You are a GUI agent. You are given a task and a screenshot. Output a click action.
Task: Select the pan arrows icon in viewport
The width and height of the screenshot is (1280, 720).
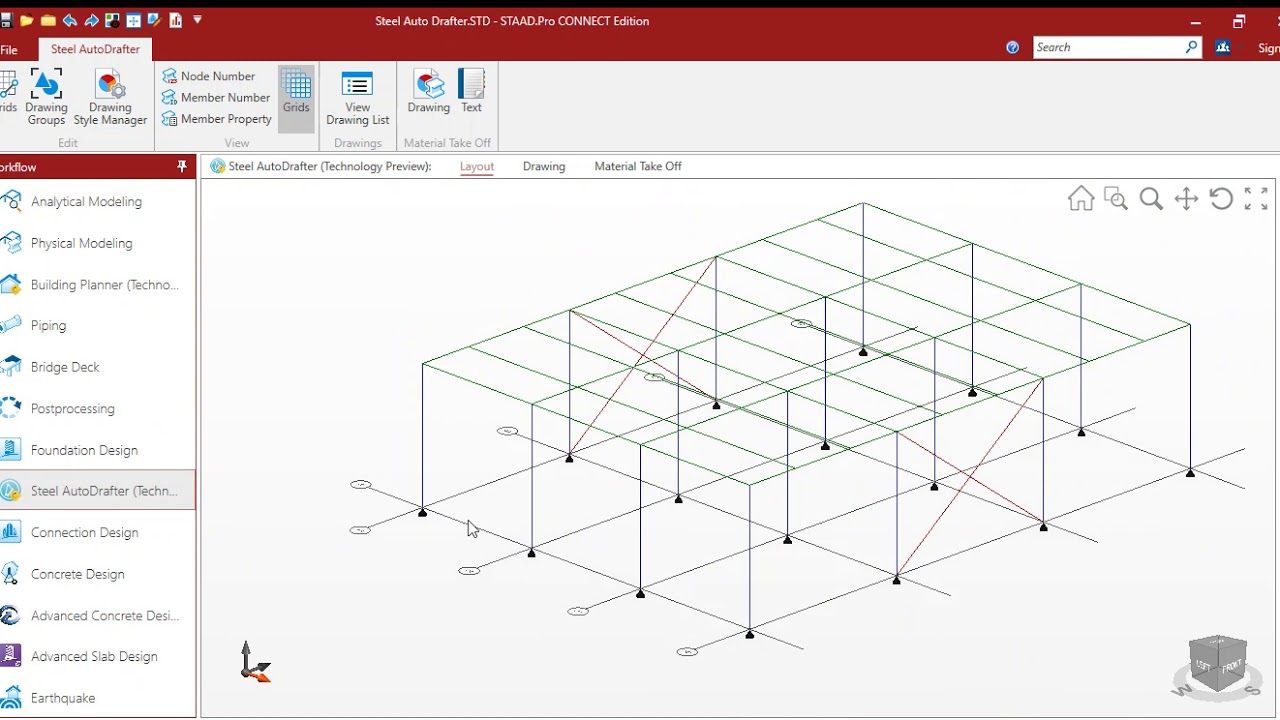tap(1186, 199)
